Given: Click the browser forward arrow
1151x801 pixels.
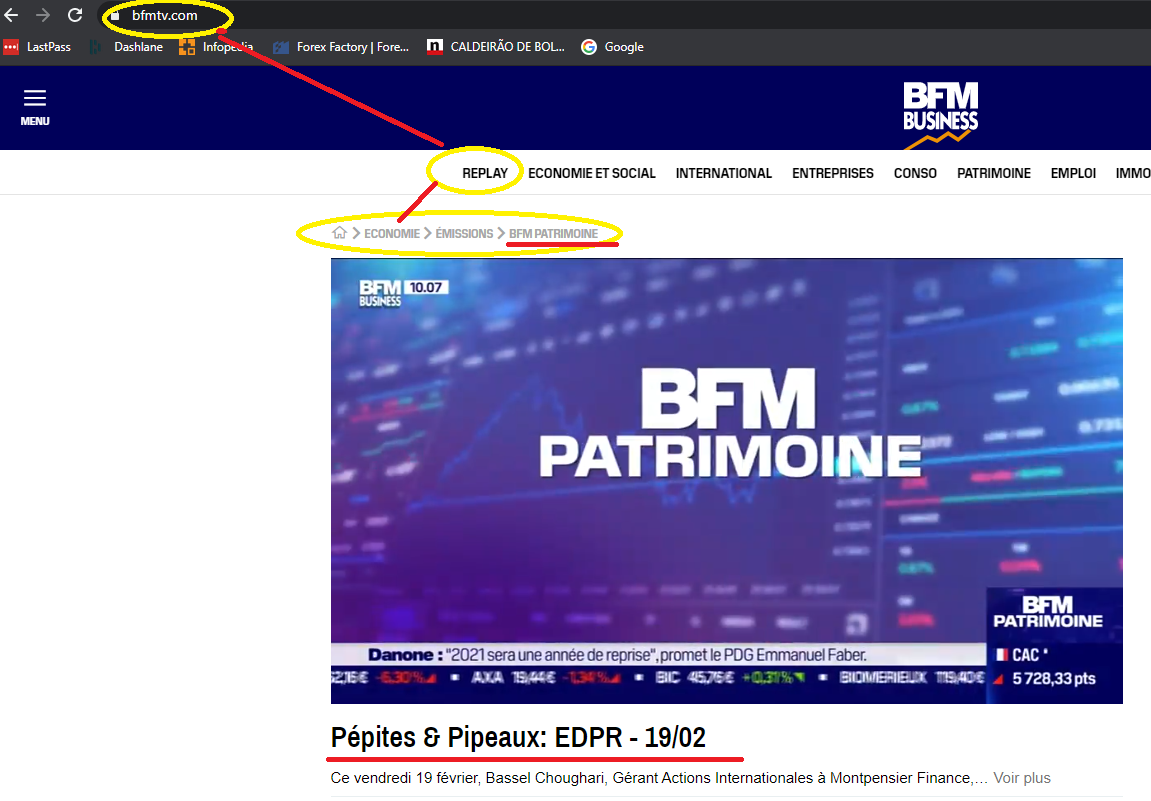Looking at the screenshot, I should coord(43,15).
